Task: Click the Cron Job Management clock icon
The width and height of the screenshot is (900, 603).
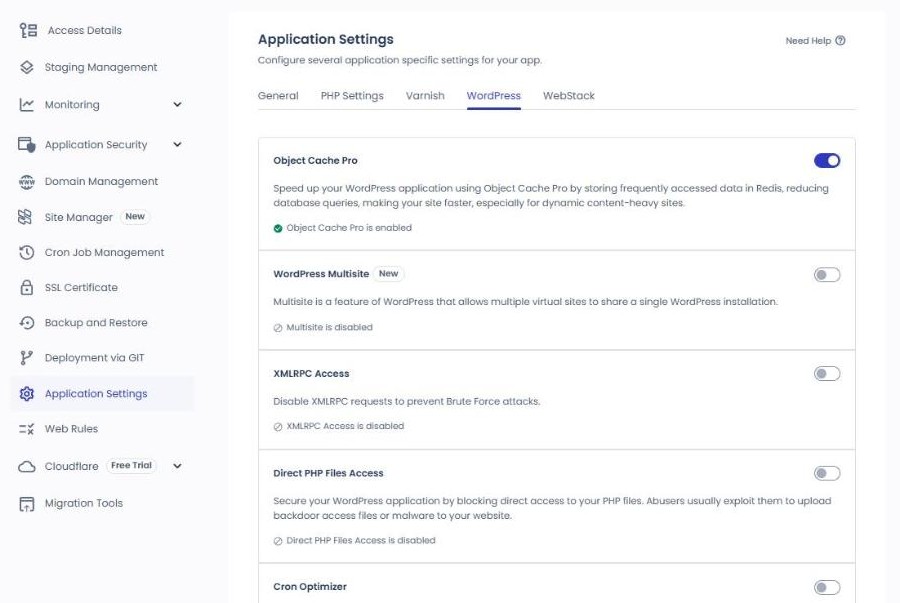Action: point(27,252)
